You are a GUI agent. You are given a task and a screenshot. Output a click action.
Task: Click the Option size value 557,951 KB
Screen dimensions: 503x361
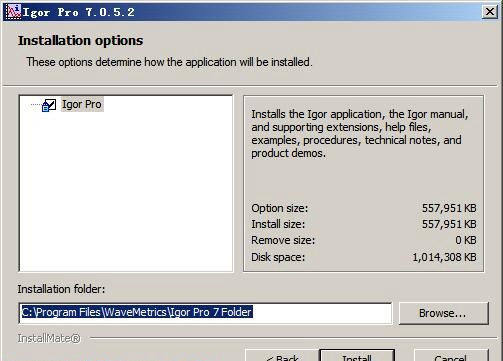coord(449,208)
